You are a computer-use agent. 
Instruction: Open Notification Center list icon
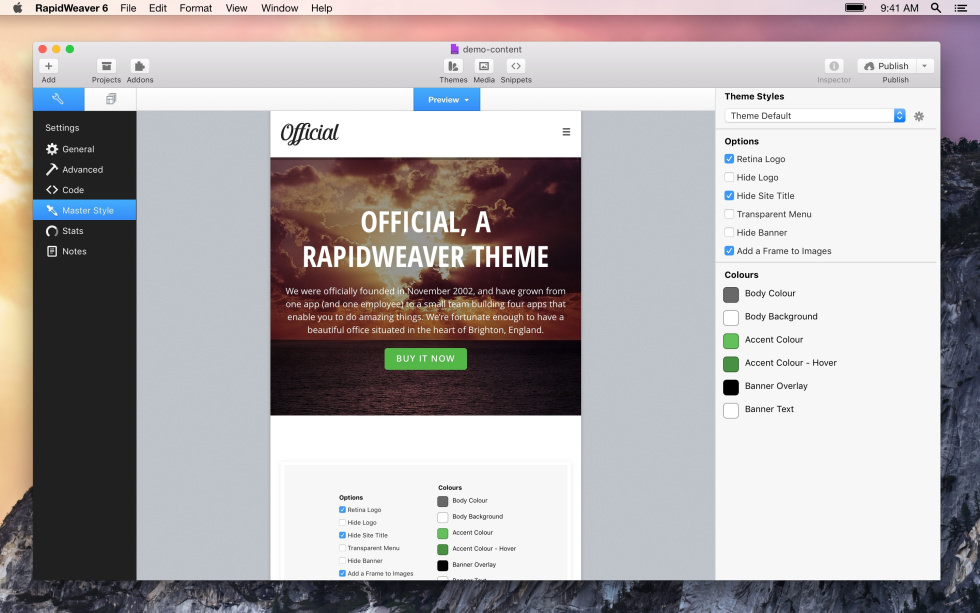coord(961,8)
